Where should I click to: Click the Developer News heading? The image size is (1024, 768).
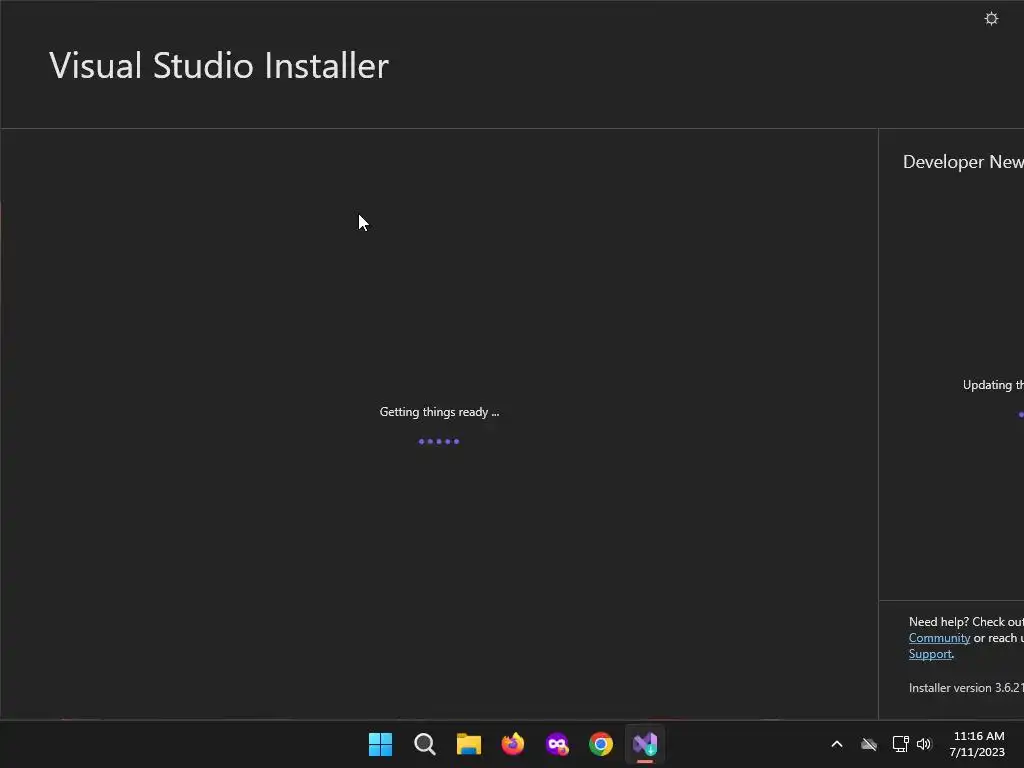[963, 162]
